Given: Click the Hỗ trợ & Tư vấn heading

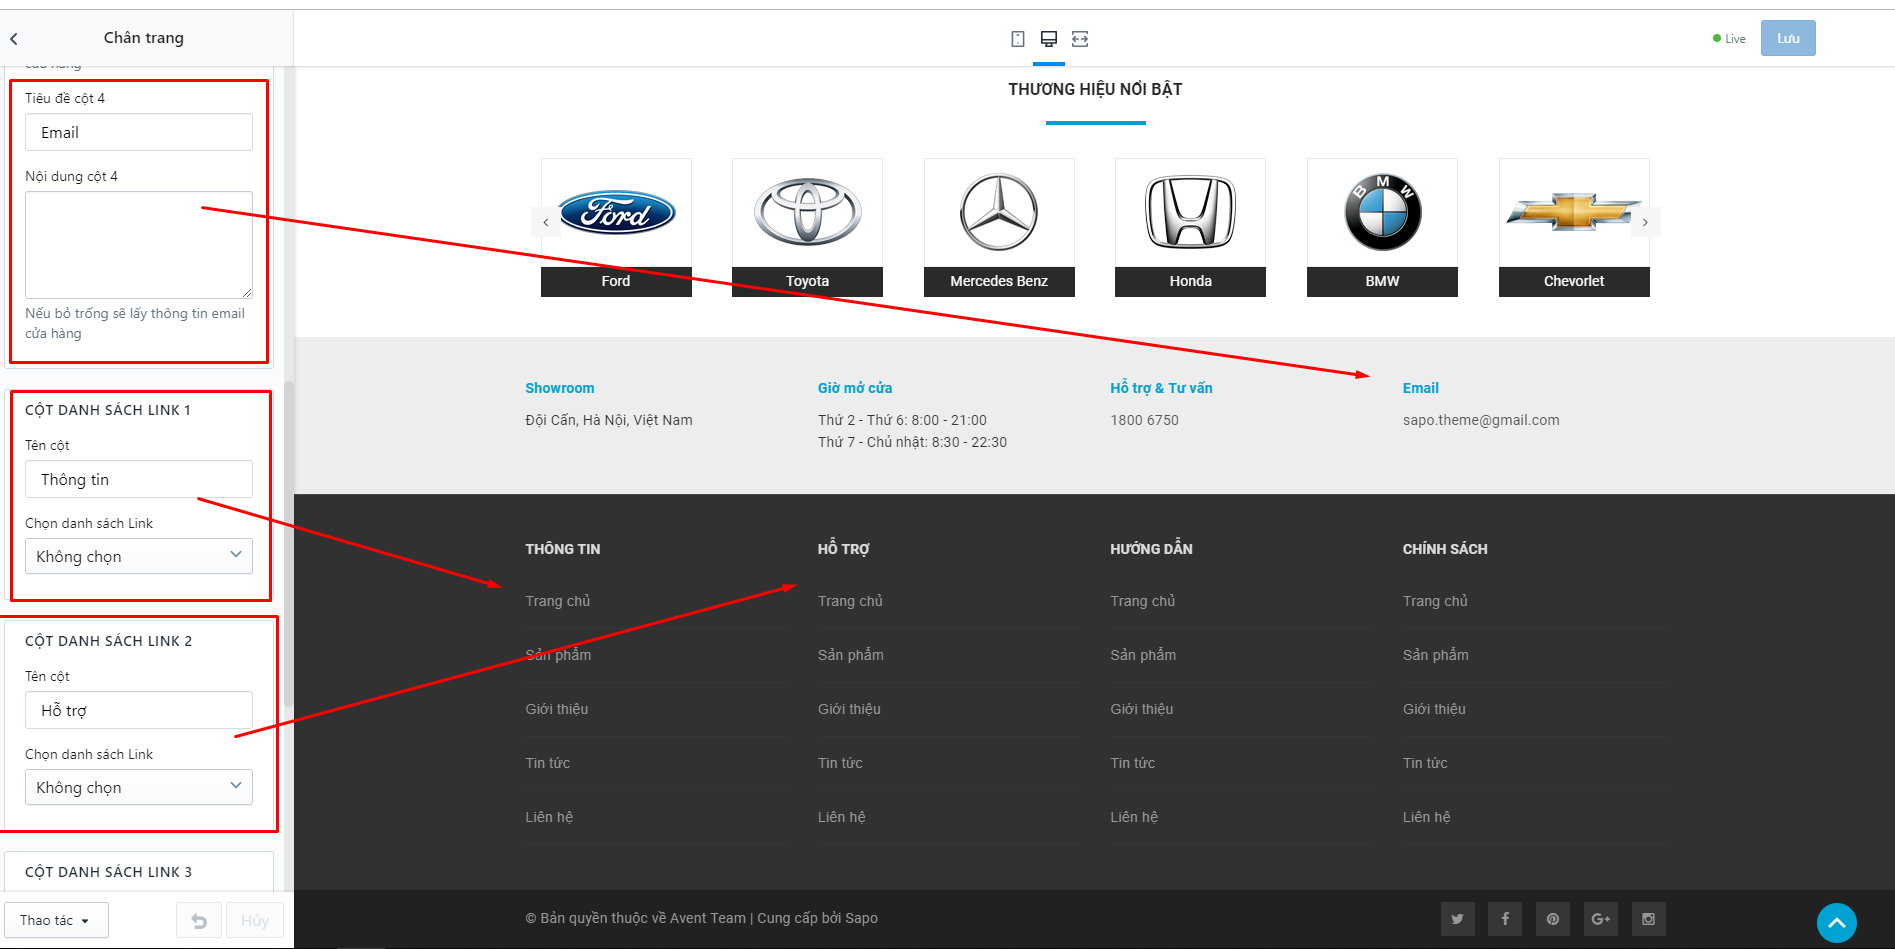Looking at the screenshot, I should click(x=1161, y=388).
